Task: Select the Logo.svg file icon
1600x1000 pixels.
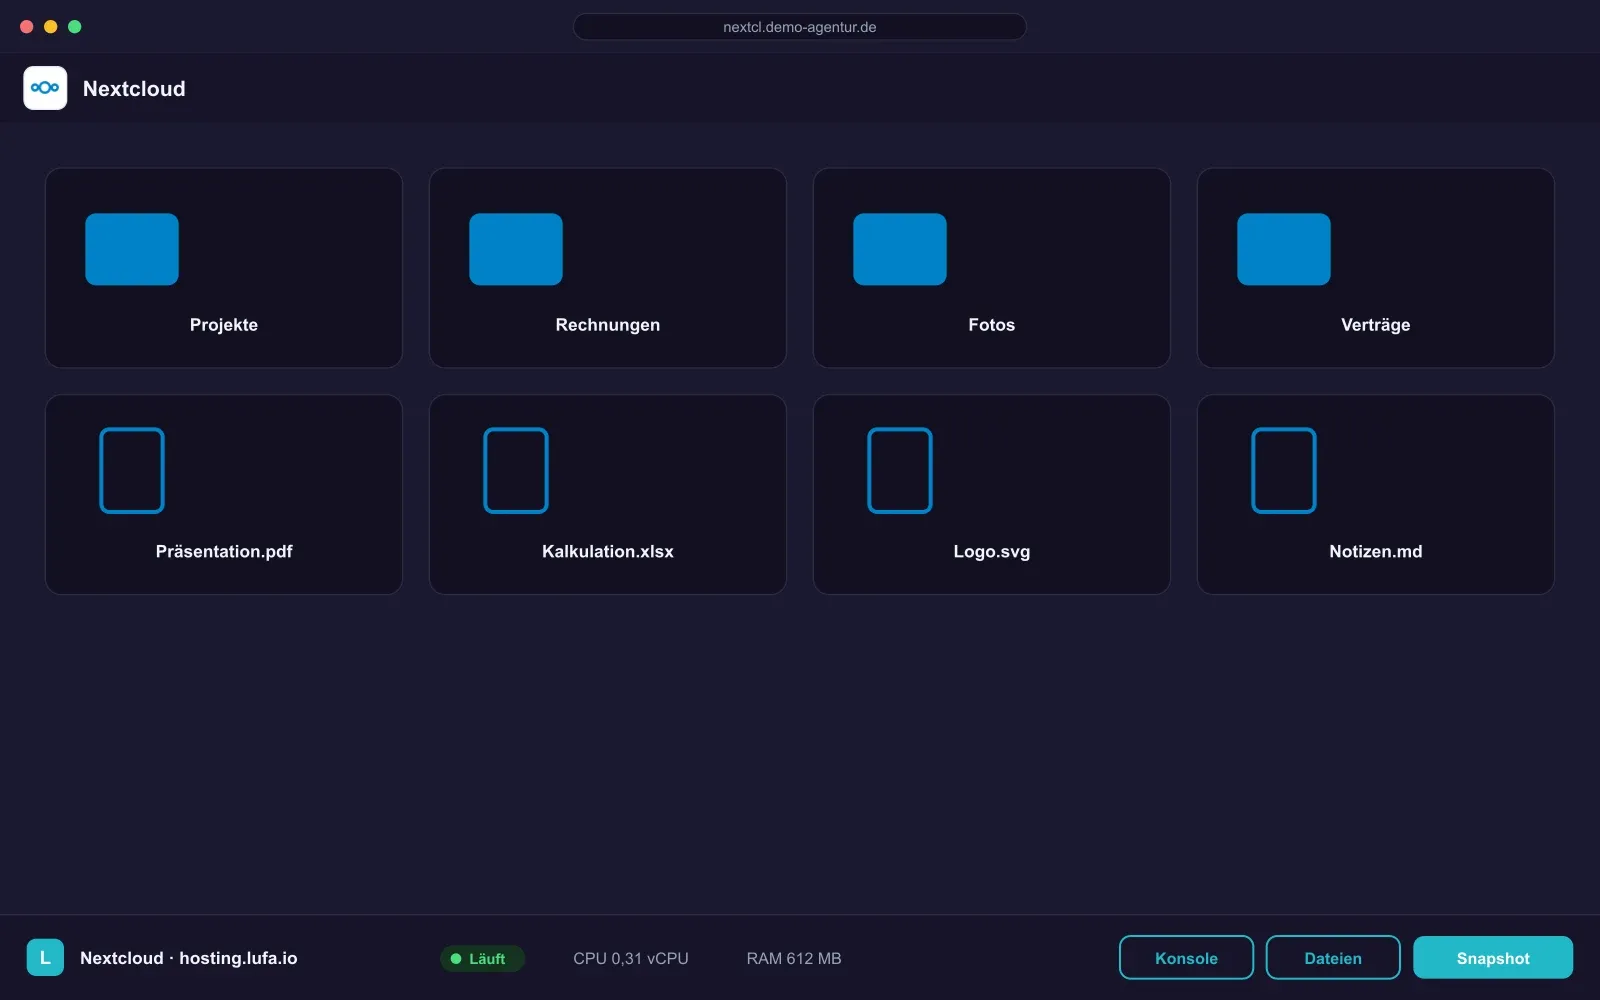Action: (900, 470)
